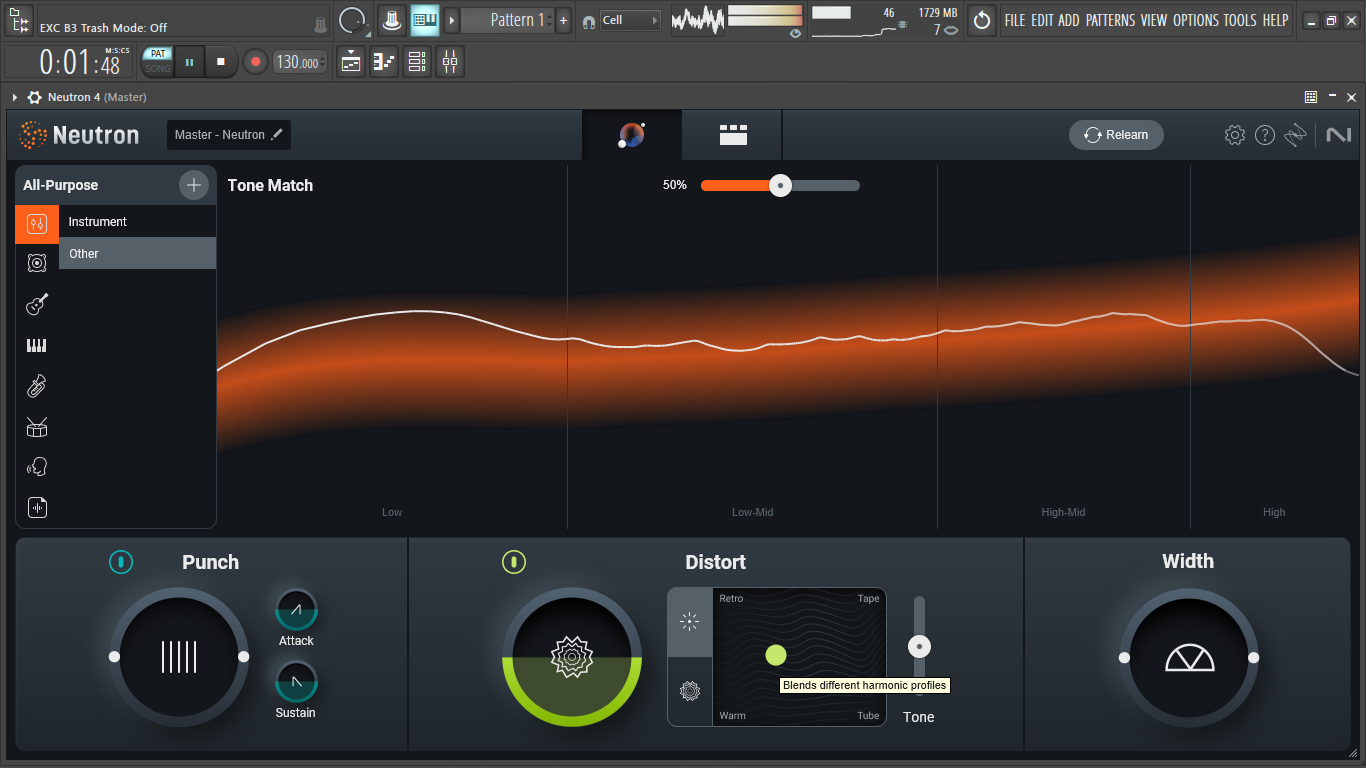Add a new target with plus button
Image resolution: width=1366 pixels, height=768 pixels.
(193, 185)
